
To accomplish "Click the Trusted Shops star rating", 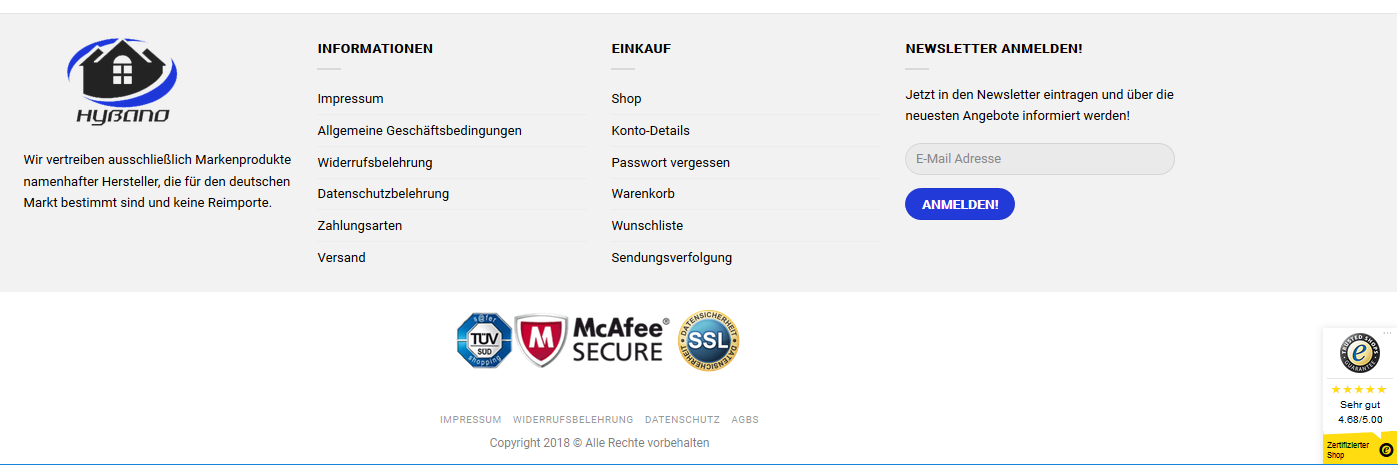I will [x=1360, y=389].
